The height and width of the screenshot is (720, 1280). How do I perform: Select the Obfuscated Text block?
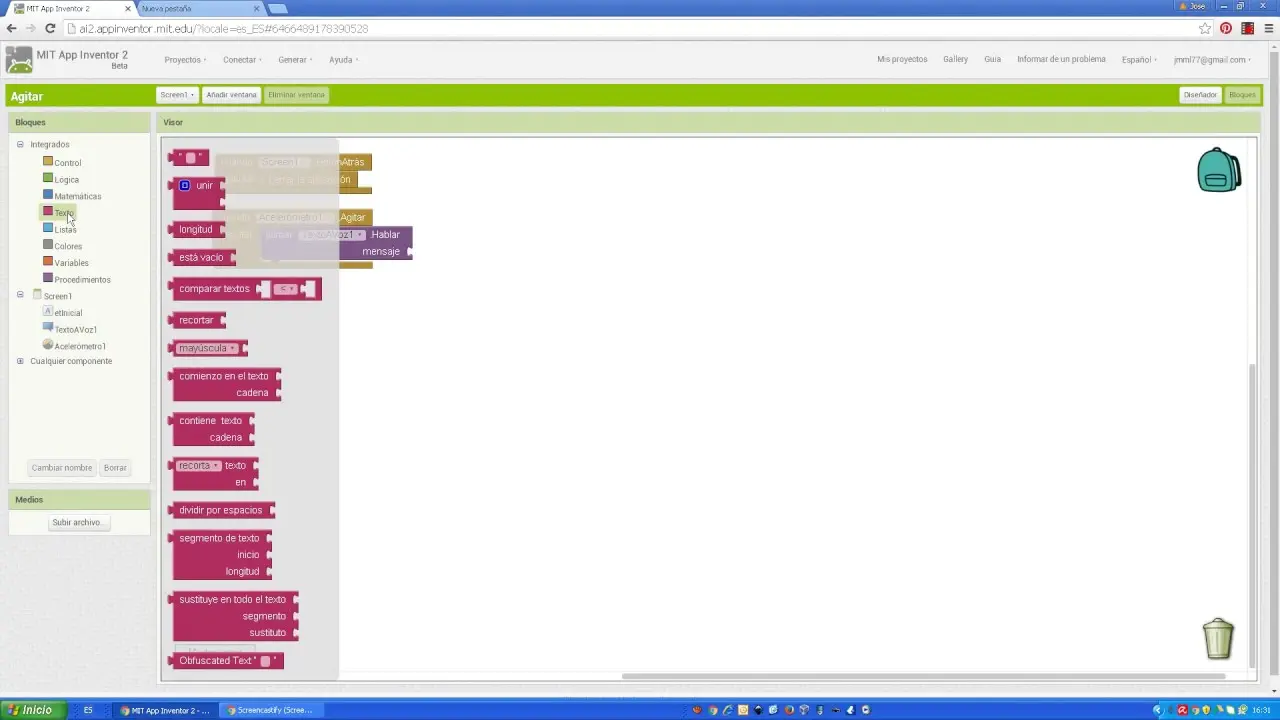[x=227, y=661]
